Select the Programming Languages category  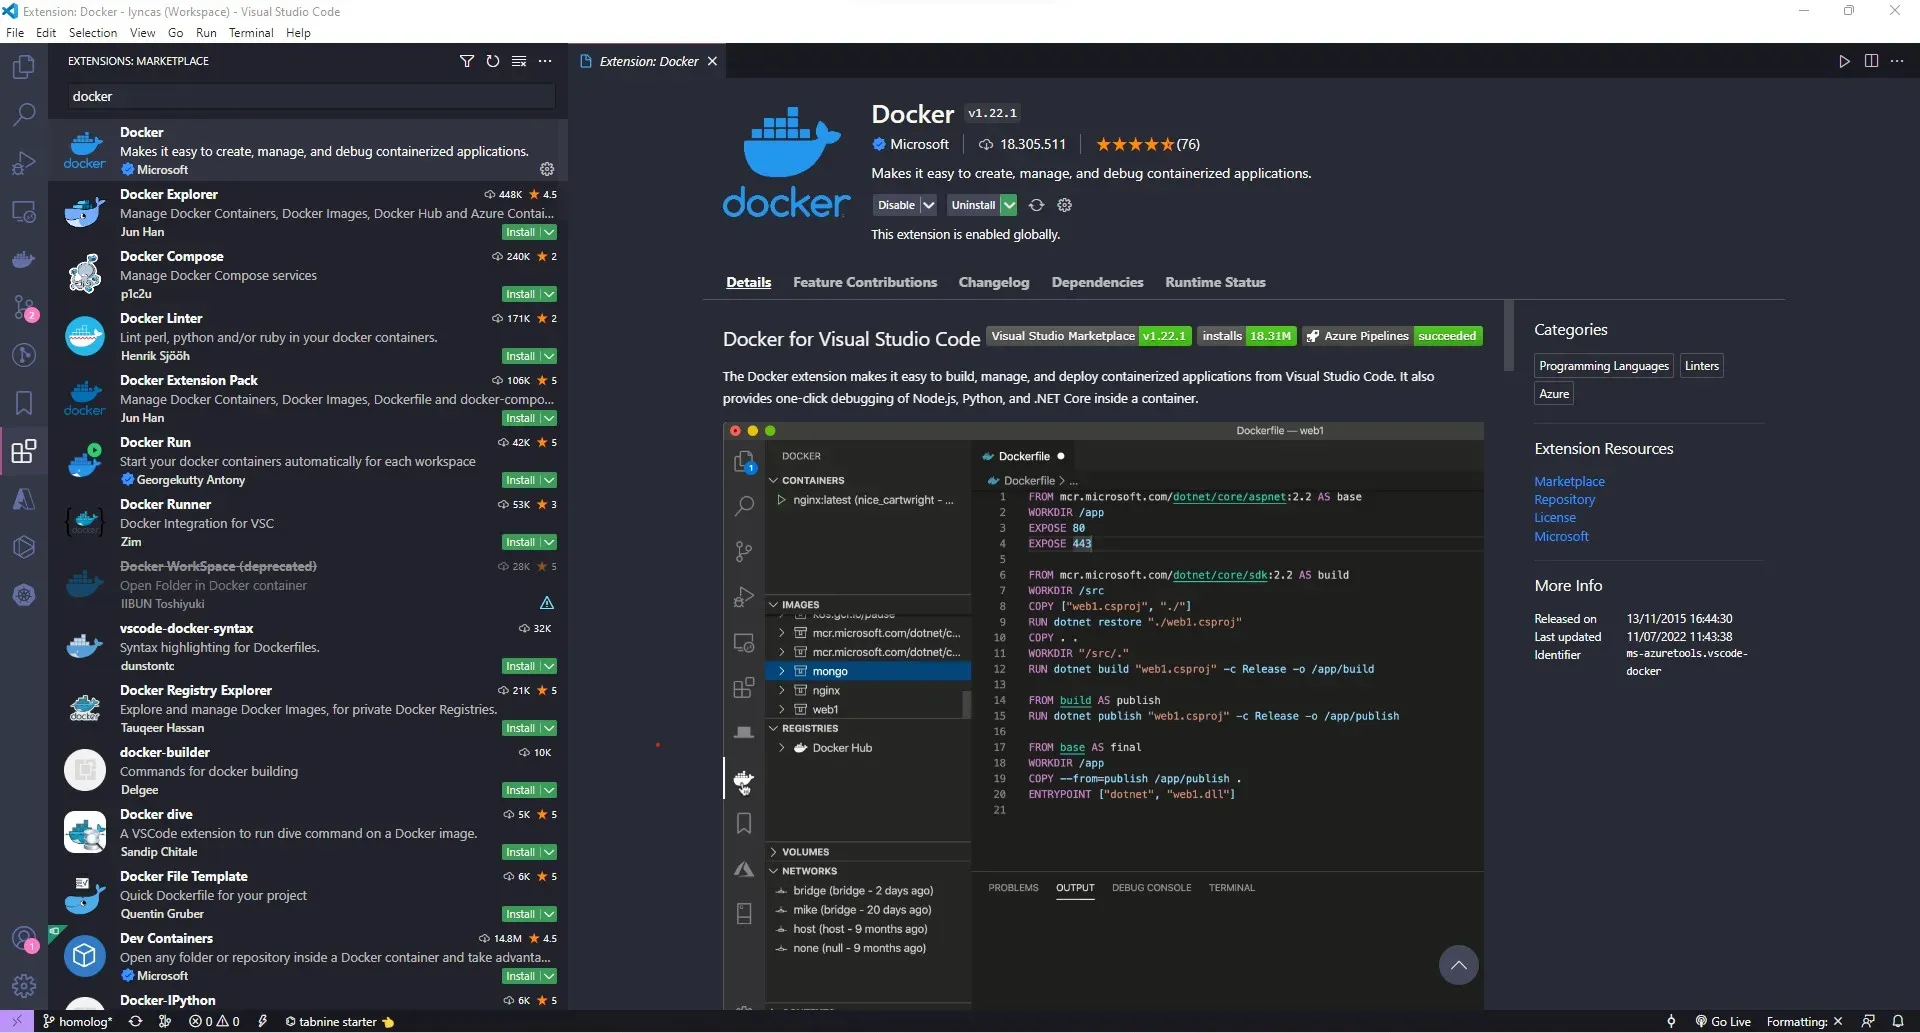[x=1603, y=366]
